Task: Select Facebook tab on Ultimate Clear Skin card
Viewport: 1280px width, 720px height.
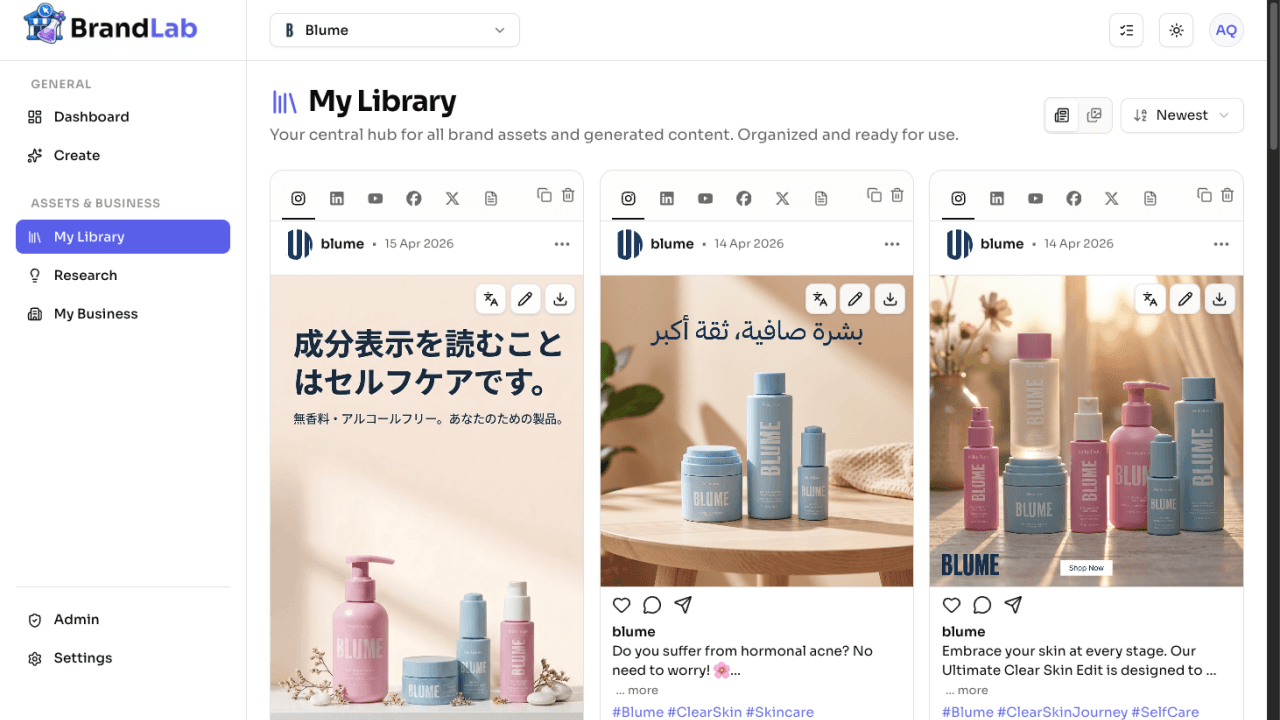Action: (1074, 198)
